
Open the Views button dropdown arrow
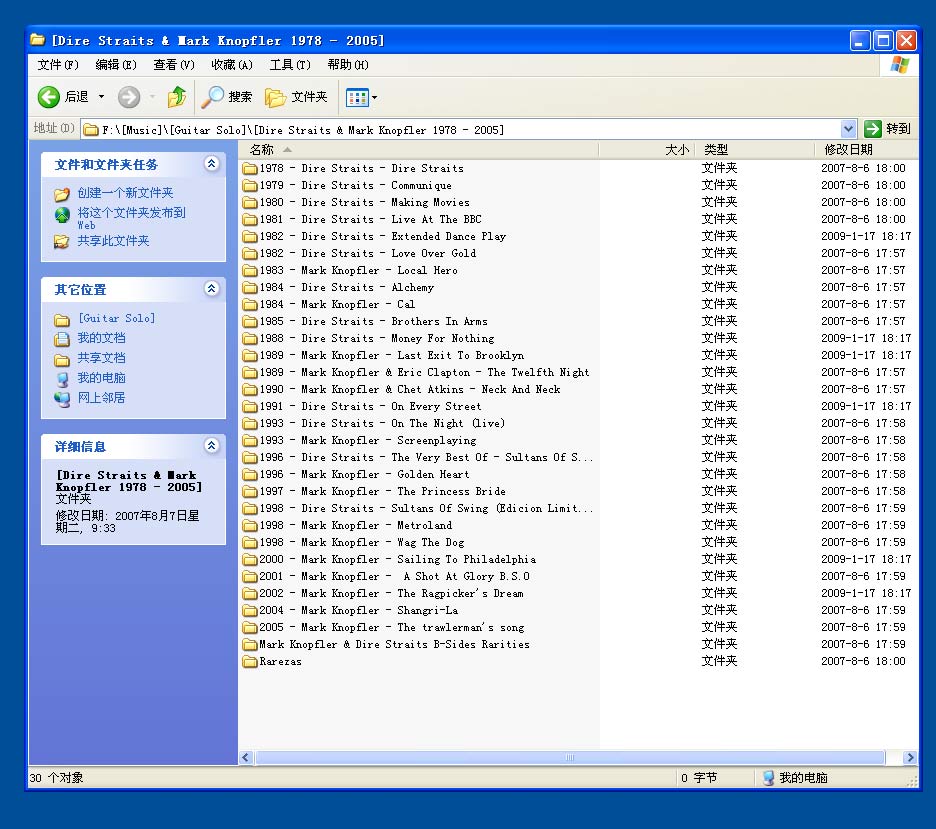click(x=374, y=97)
